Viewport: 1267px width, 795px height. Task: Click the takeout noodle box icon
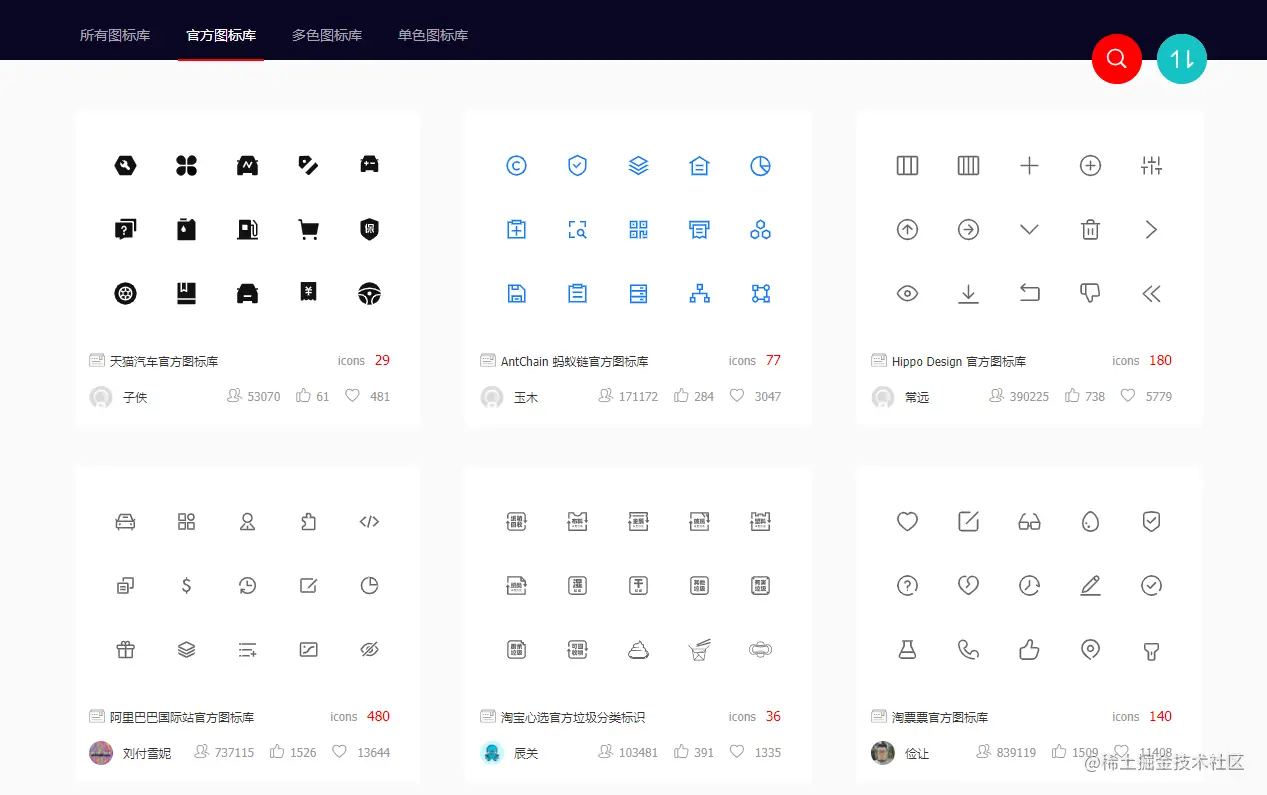699,650
